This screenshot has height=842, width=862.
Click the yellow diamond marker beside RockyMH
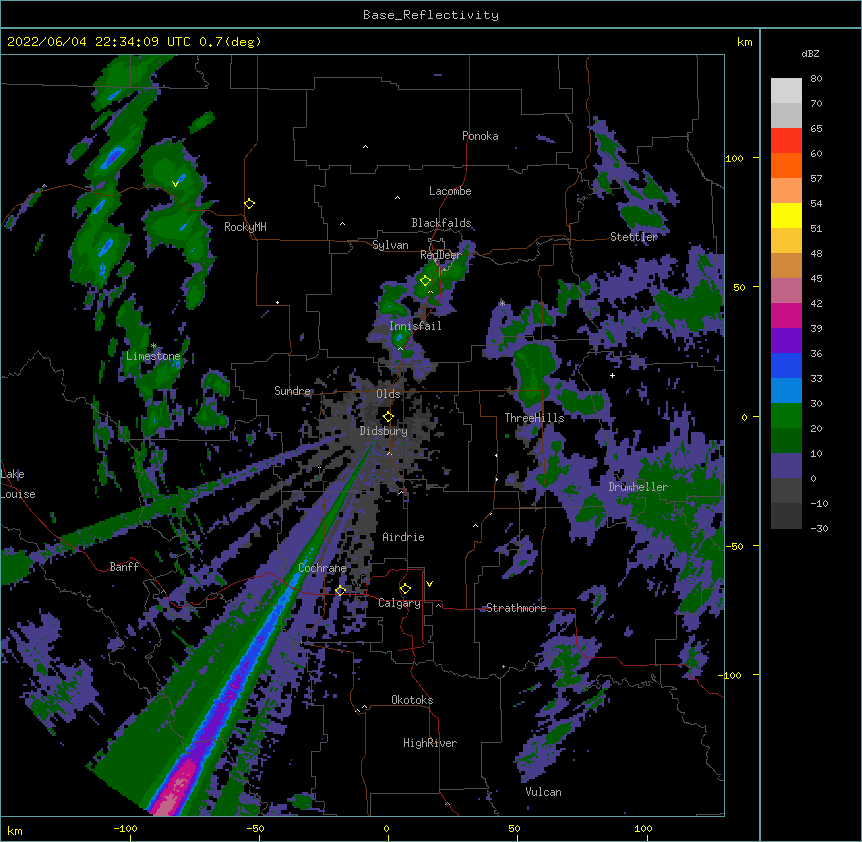click(249, 204)
